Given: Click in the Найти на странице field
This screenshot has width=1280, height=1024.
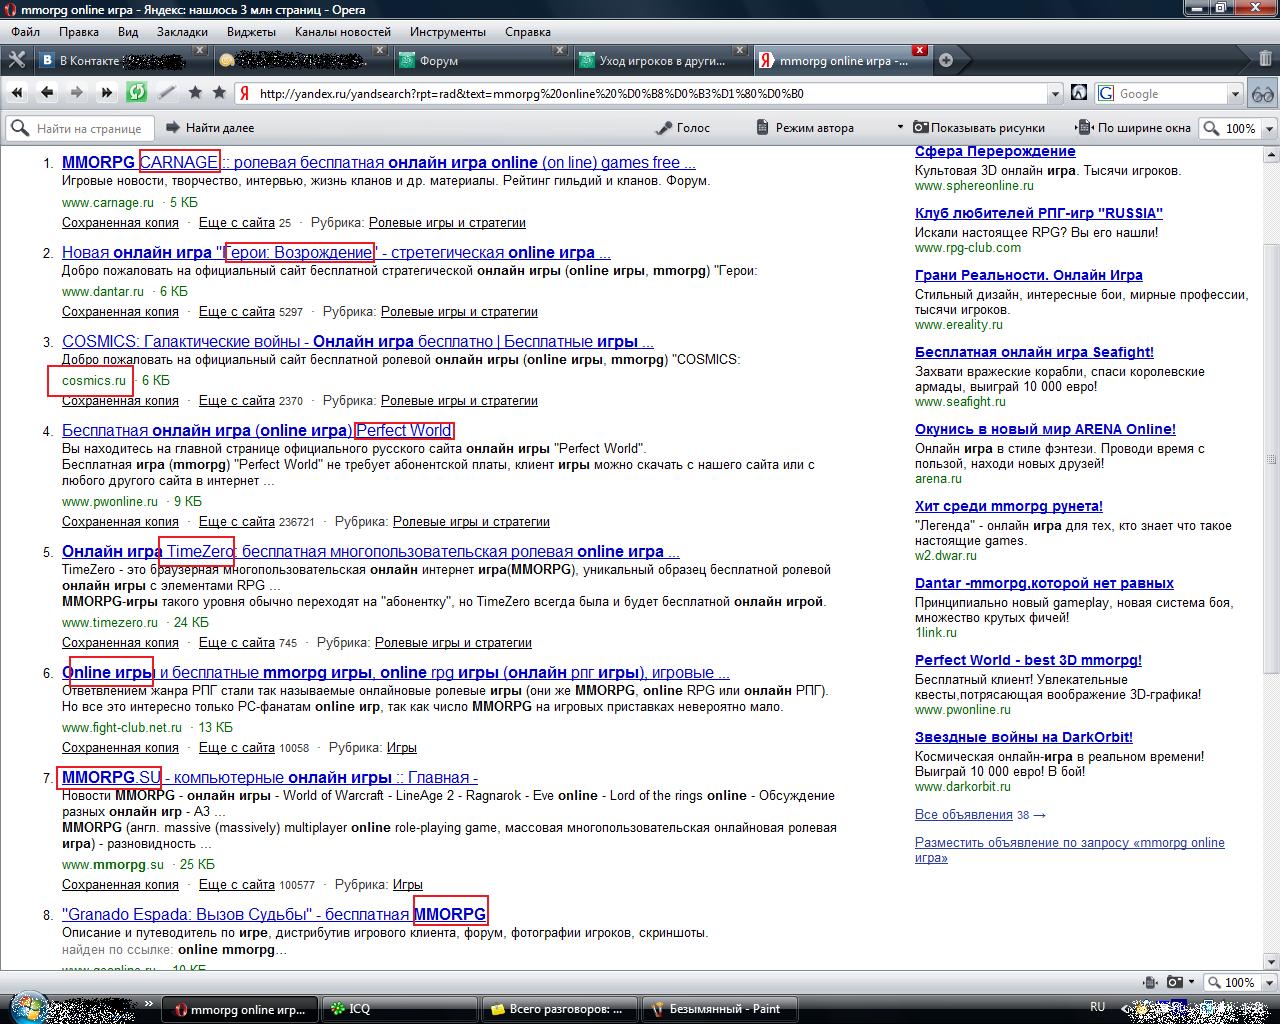Looking at the screenshot, I should [89, 129].
